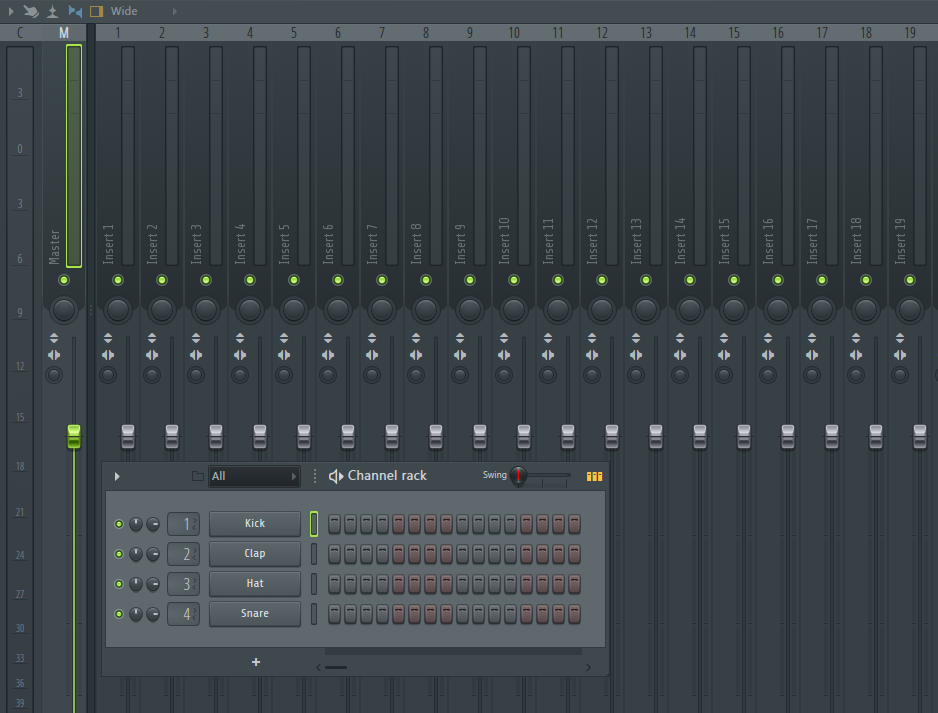Image resolution: width=938 pixels, height=713 pixels.
Task: Toggle the mixer layout square icon
Action: coord(96,11)
